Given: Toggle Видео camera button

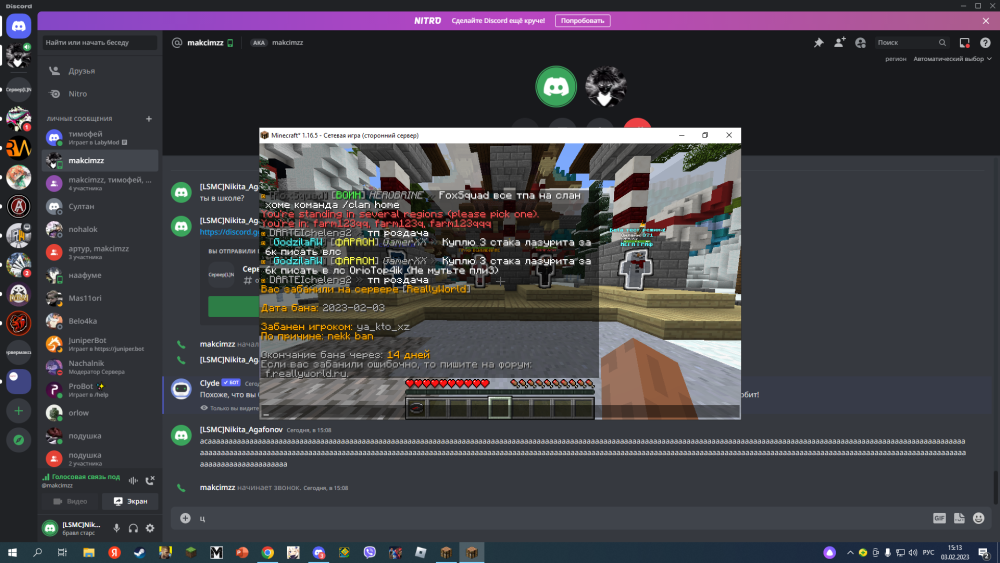Looking at the screenshot, I should pos(70,501).
